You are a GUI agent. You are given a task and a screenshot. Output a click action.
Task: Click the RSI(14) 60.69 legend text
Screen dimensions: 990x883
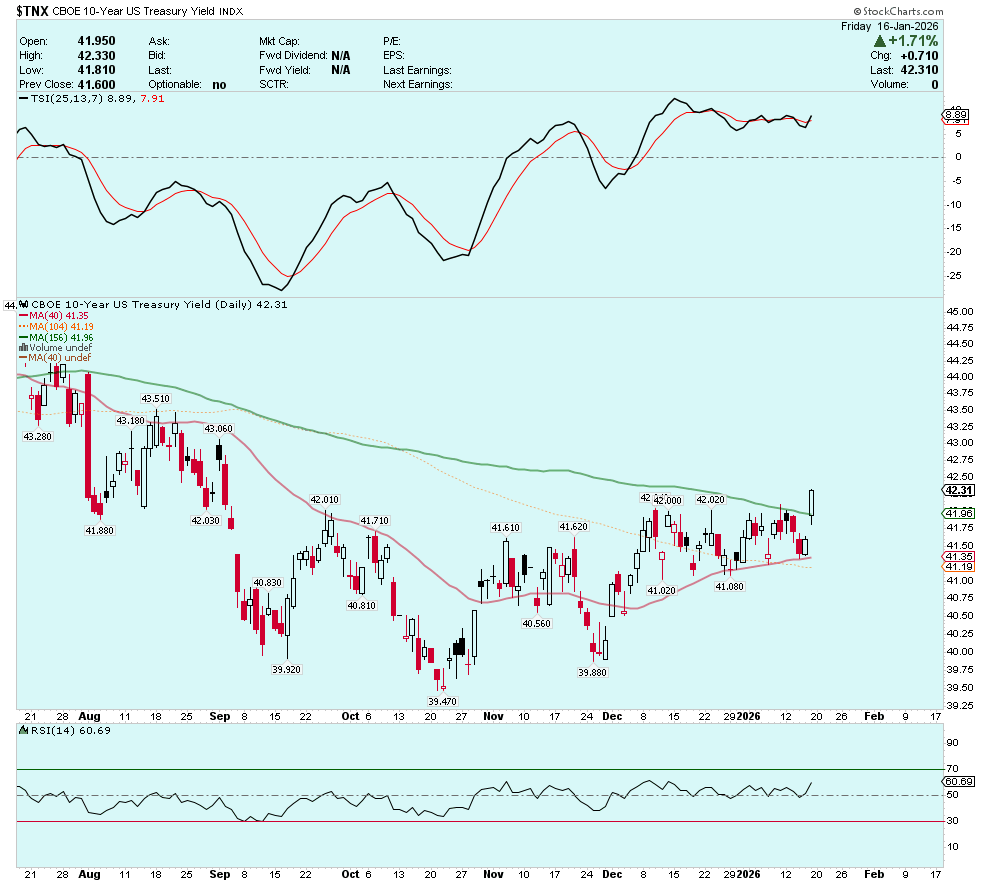71,730
